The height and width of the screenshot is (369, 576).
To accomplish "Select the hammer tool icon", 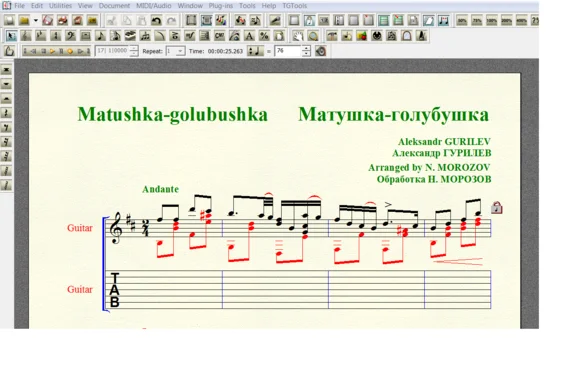I will click(332, 36).
